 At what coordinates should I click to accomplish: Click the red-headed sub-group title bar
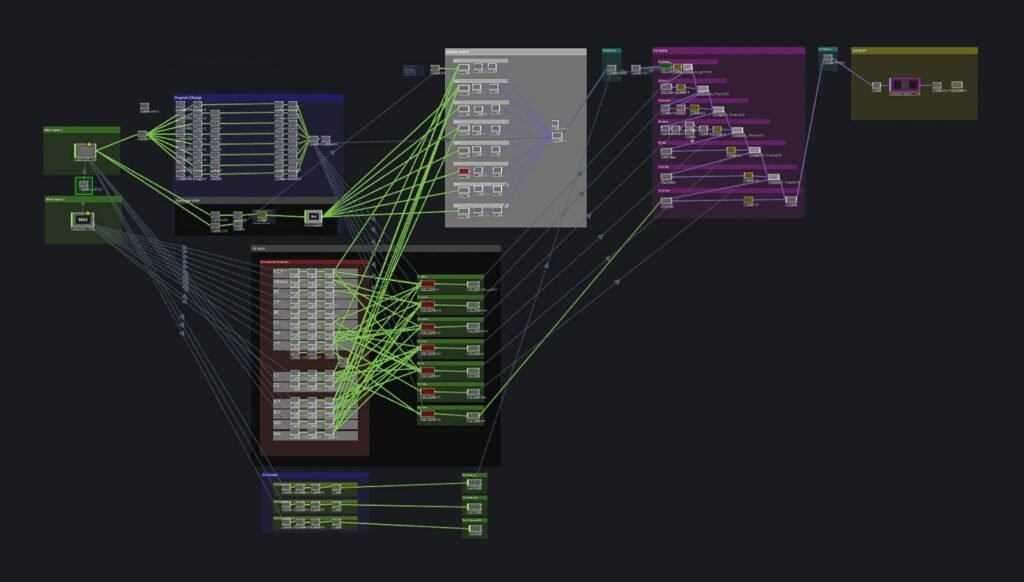coord(314,262)
